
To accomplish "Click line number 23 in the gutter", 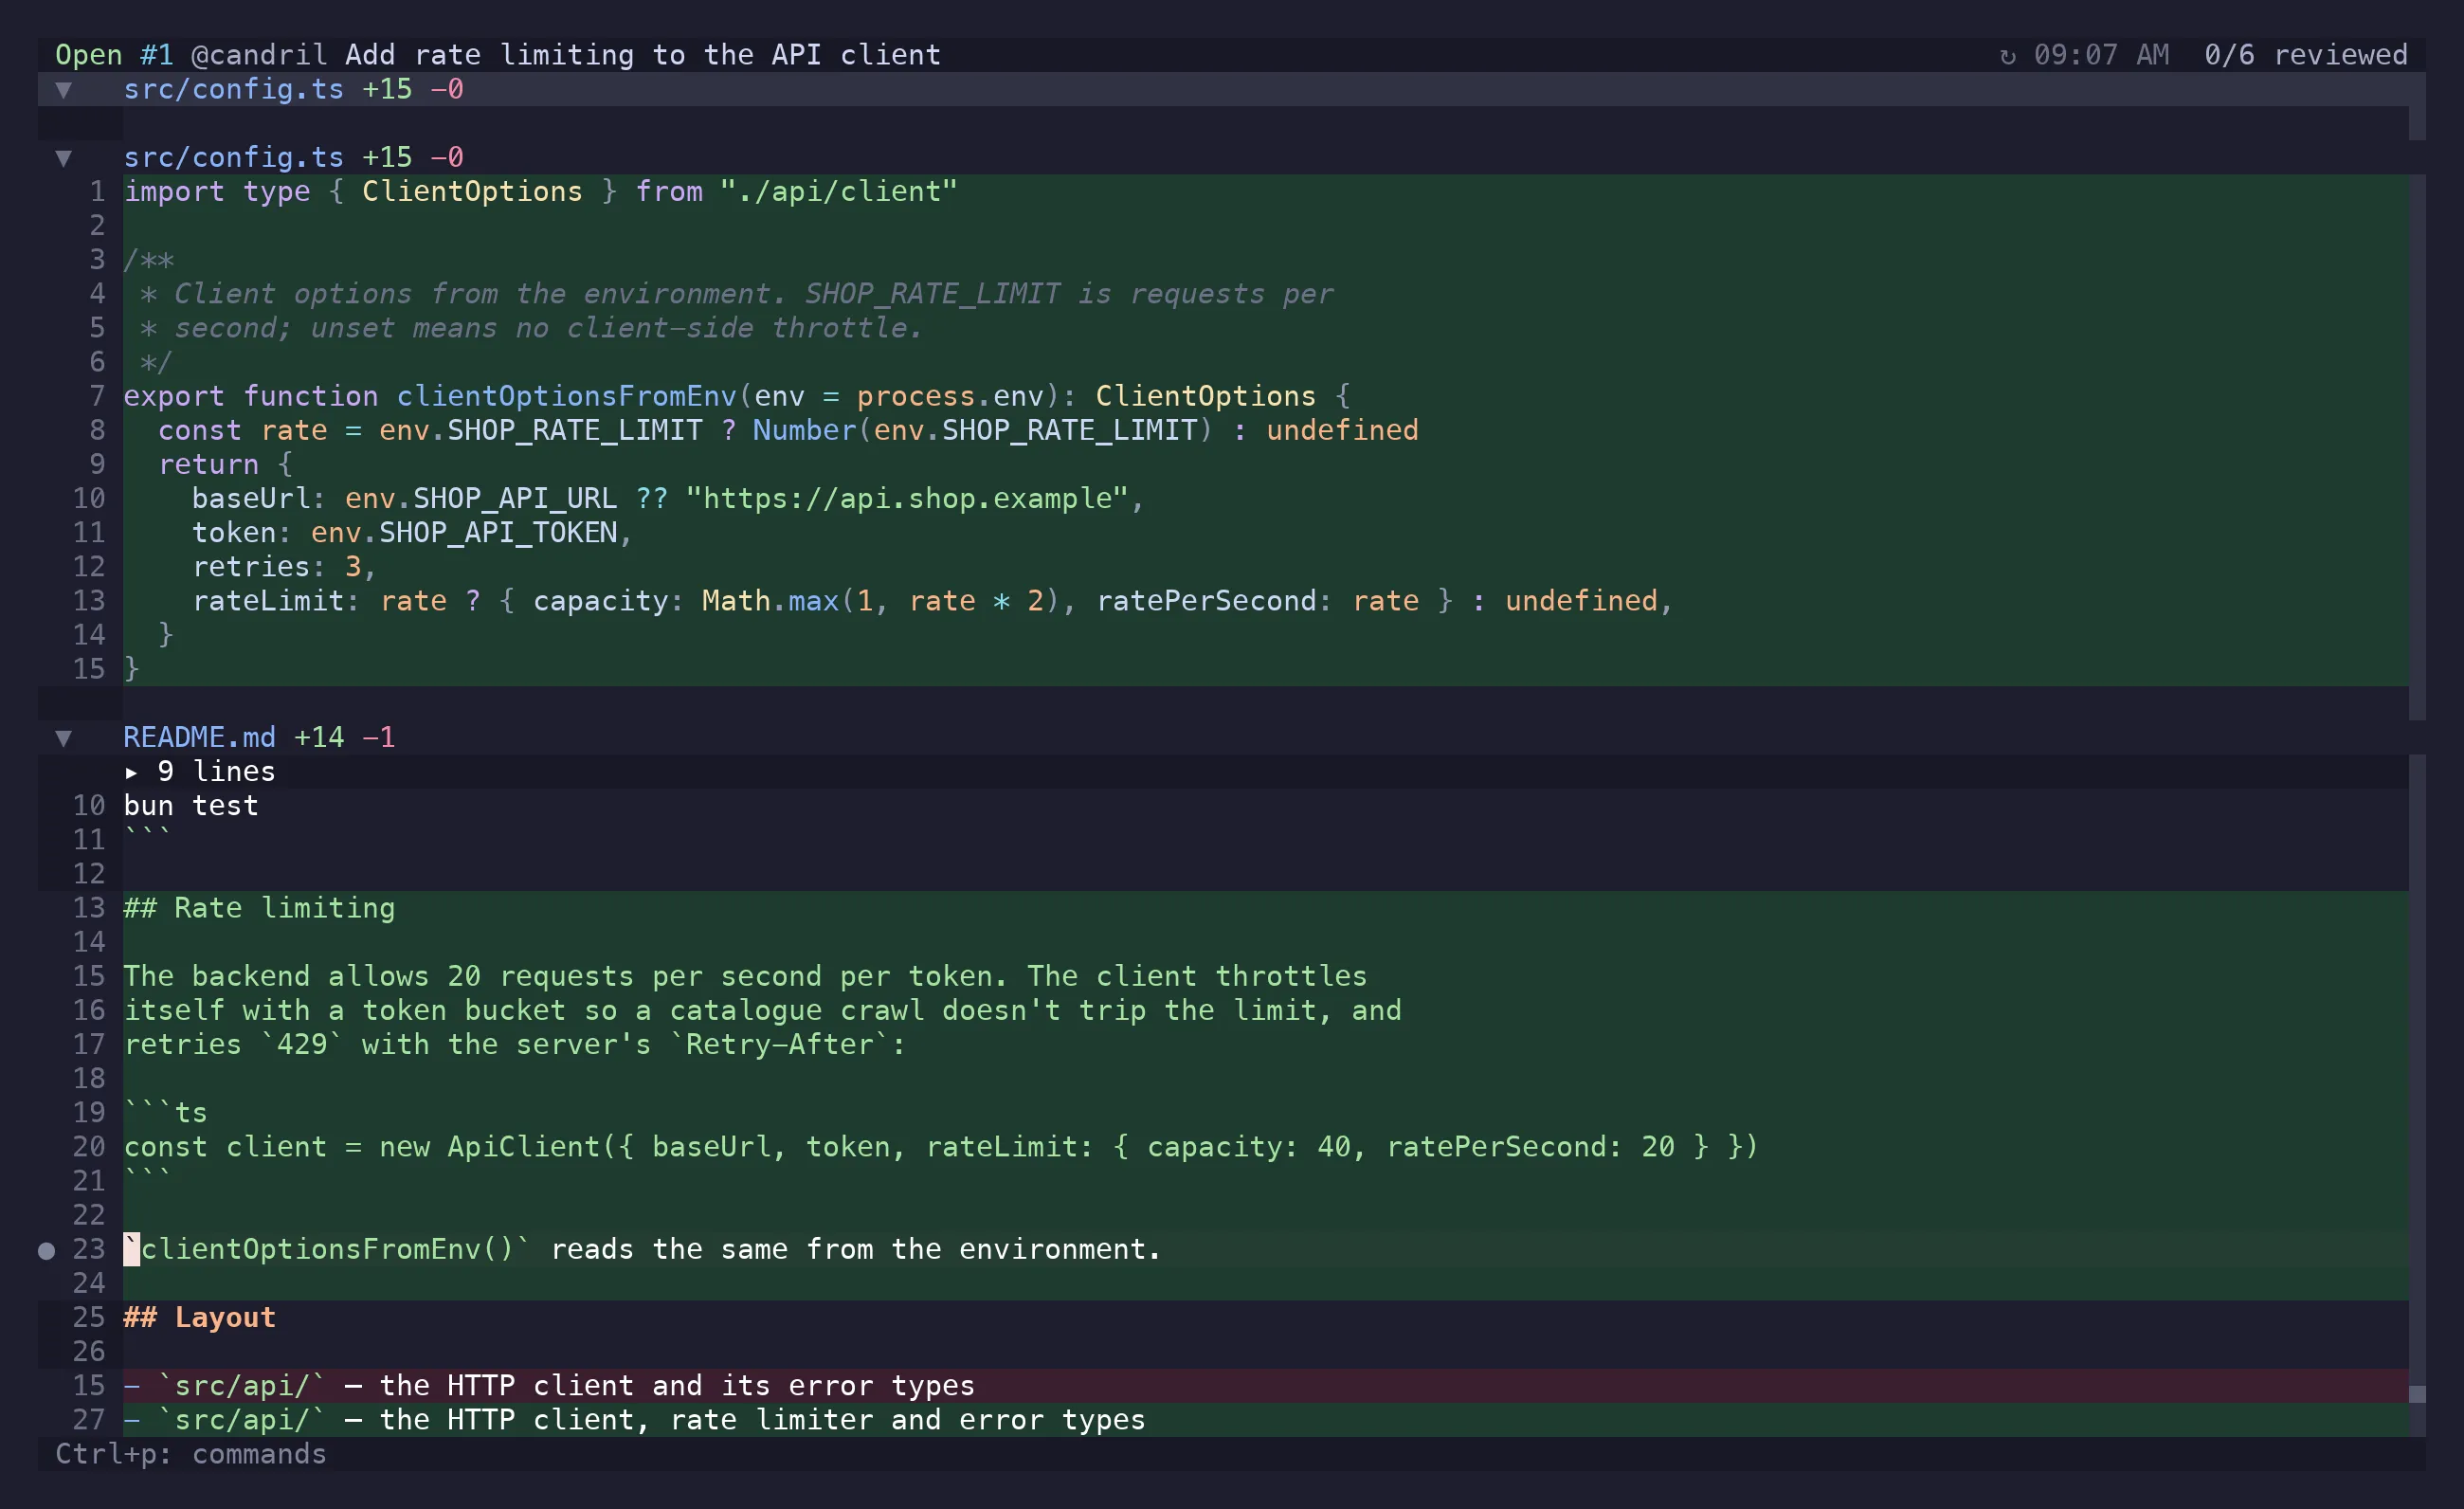I will 89,1250.
